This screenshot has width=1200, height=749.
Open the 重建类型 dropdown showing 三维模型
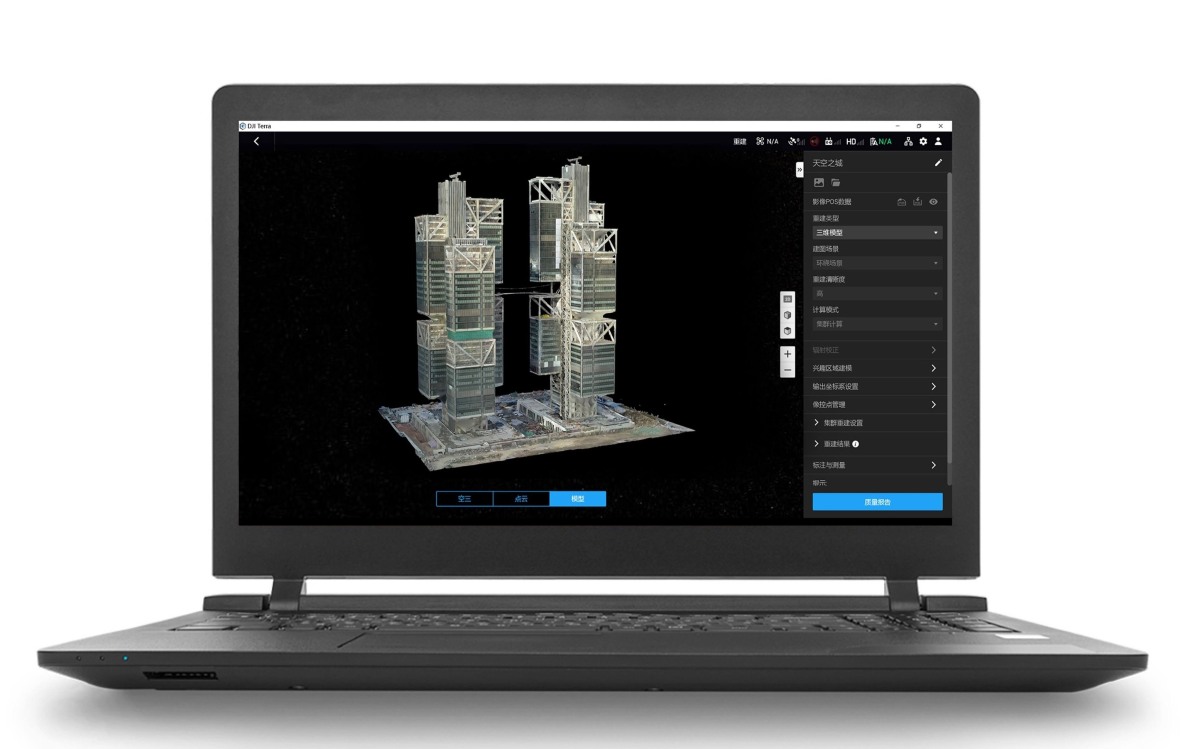click(x=875, y=232)
